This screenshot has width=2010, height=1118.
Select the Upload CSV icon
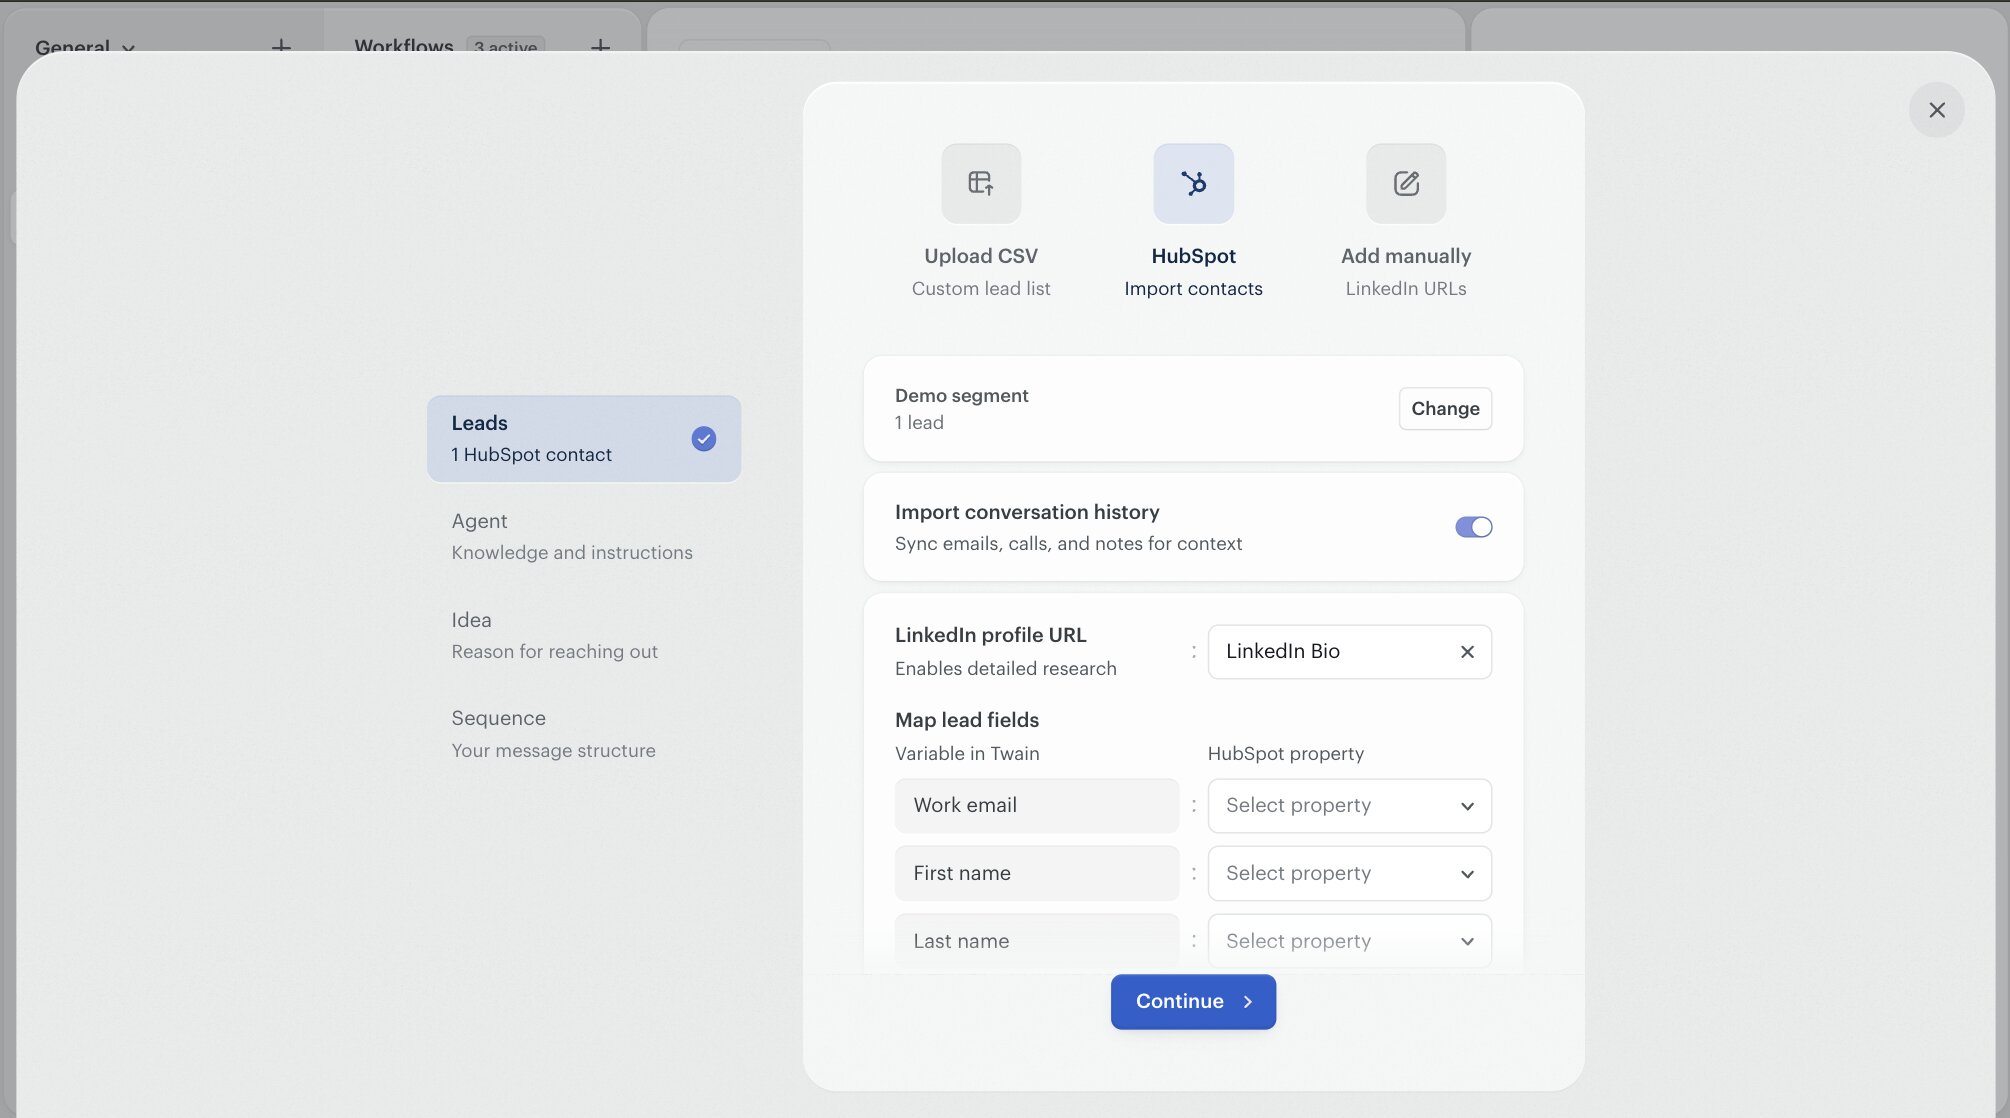pyautogui.click(x=981, y=183)
